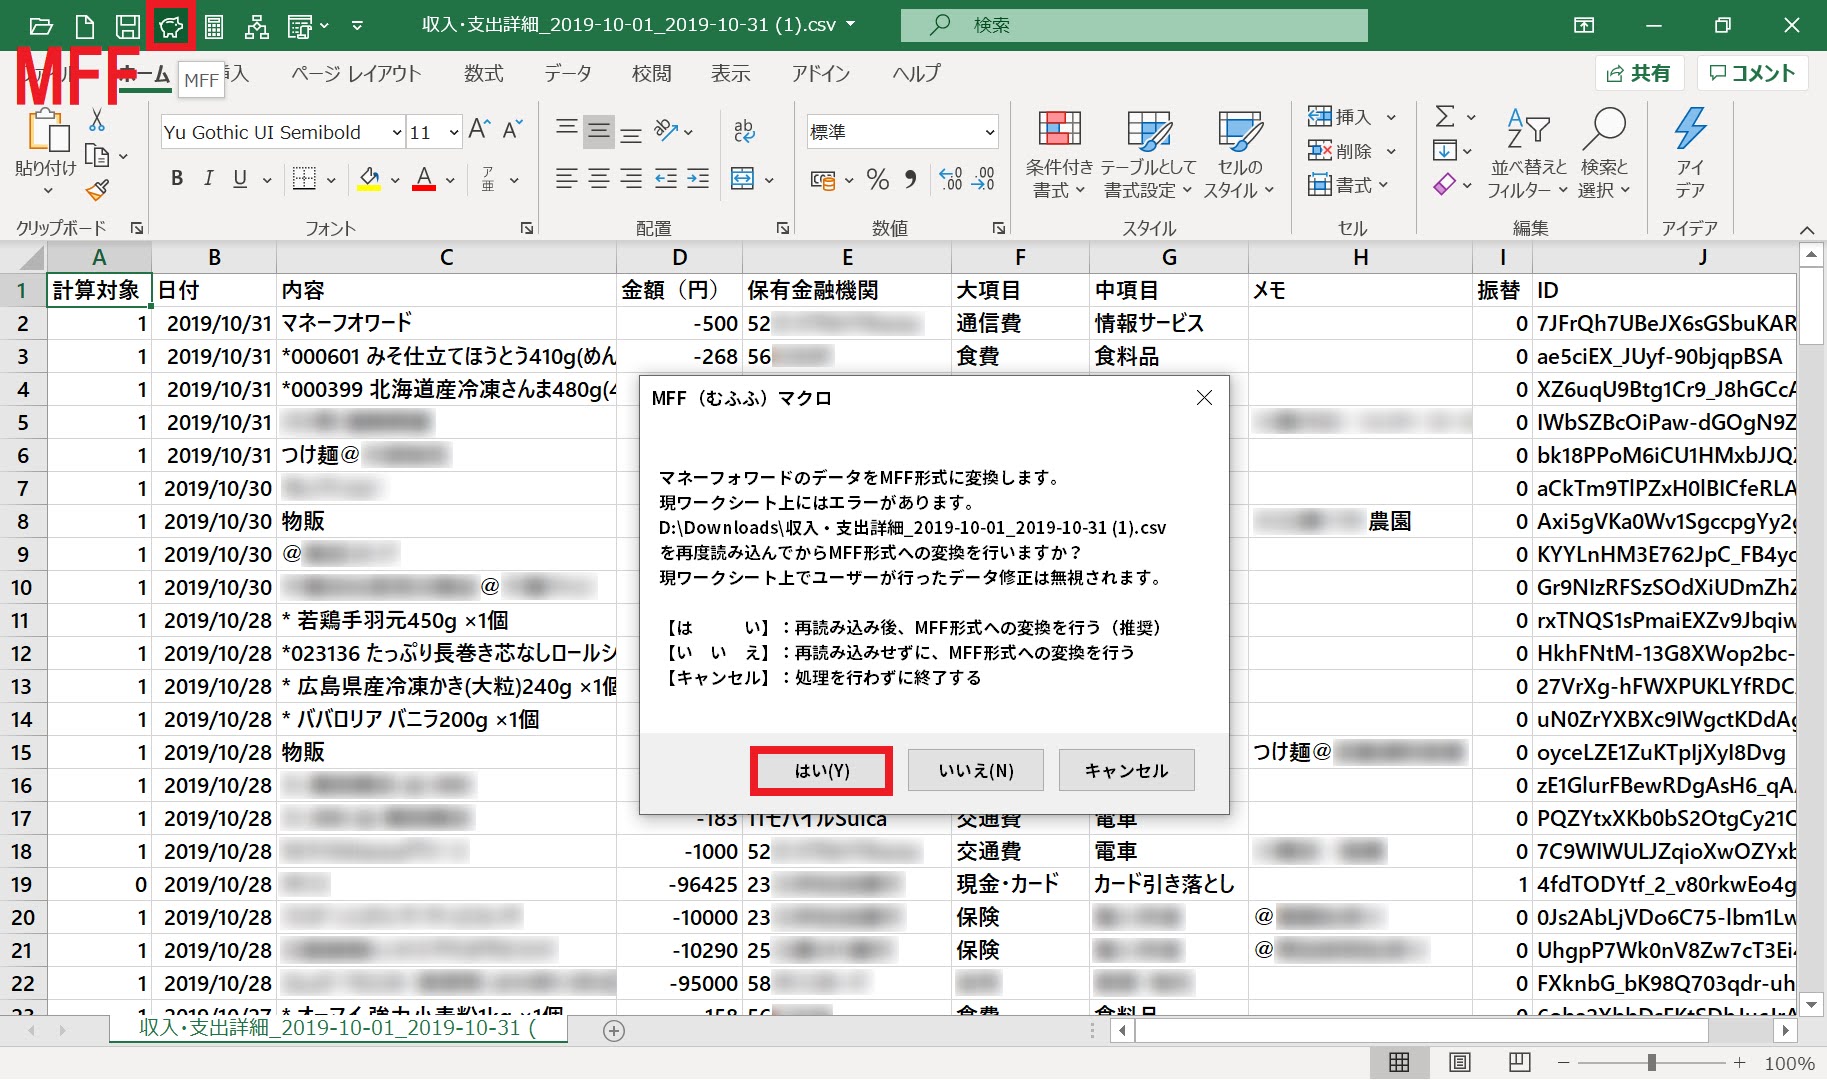1827x1080 pixels.
Task: Click the Comma style icon
Action: click(910, 180)
